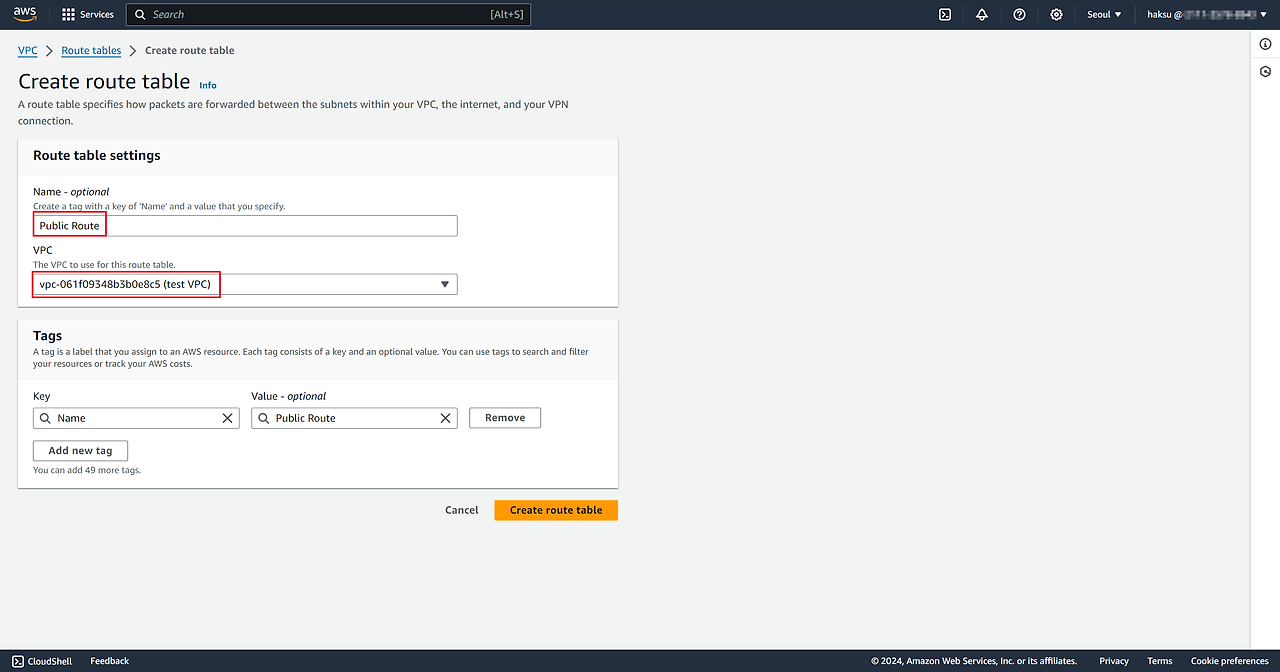Screen dimensions: 1280x672
Task: Clear the Public Route tag value
Action: (x=445, y=418)
